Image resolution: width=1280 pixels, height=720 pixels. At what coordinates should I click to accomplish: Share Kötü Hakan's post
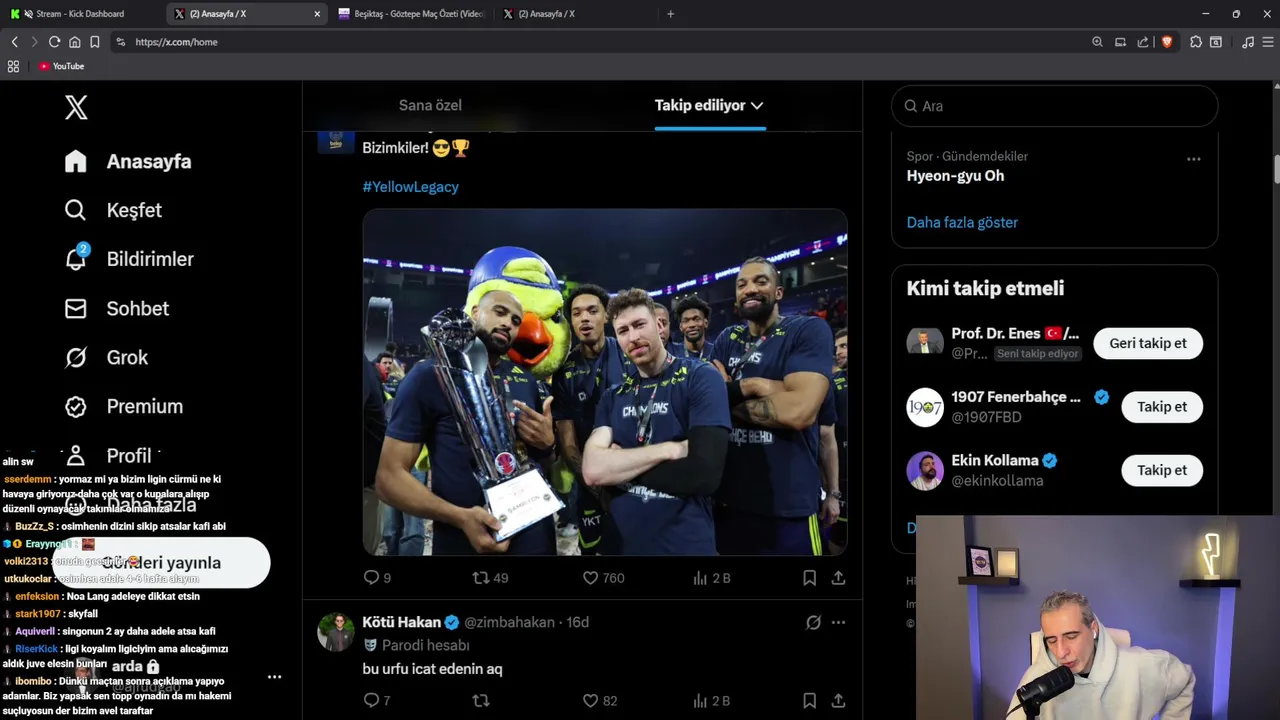(x=838, y=701)
